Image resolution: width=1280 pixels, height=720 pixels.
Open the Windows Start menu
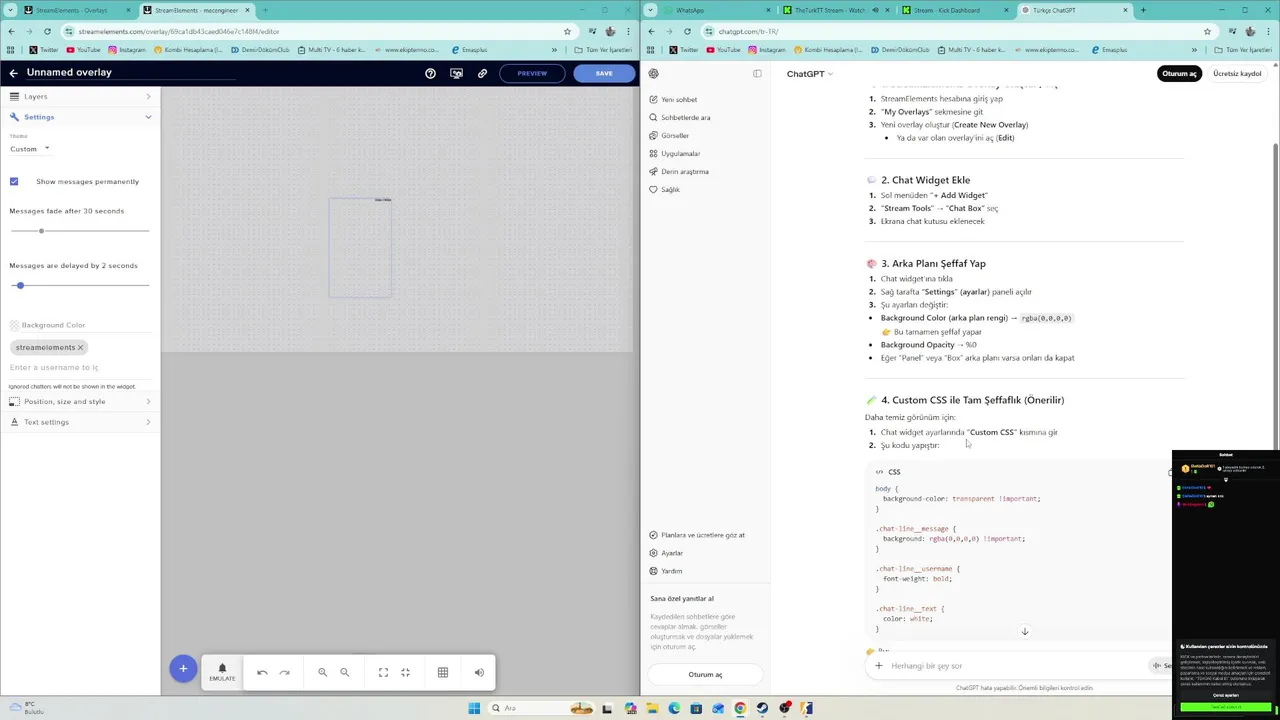pyautogui.click(x=474, y=708)
